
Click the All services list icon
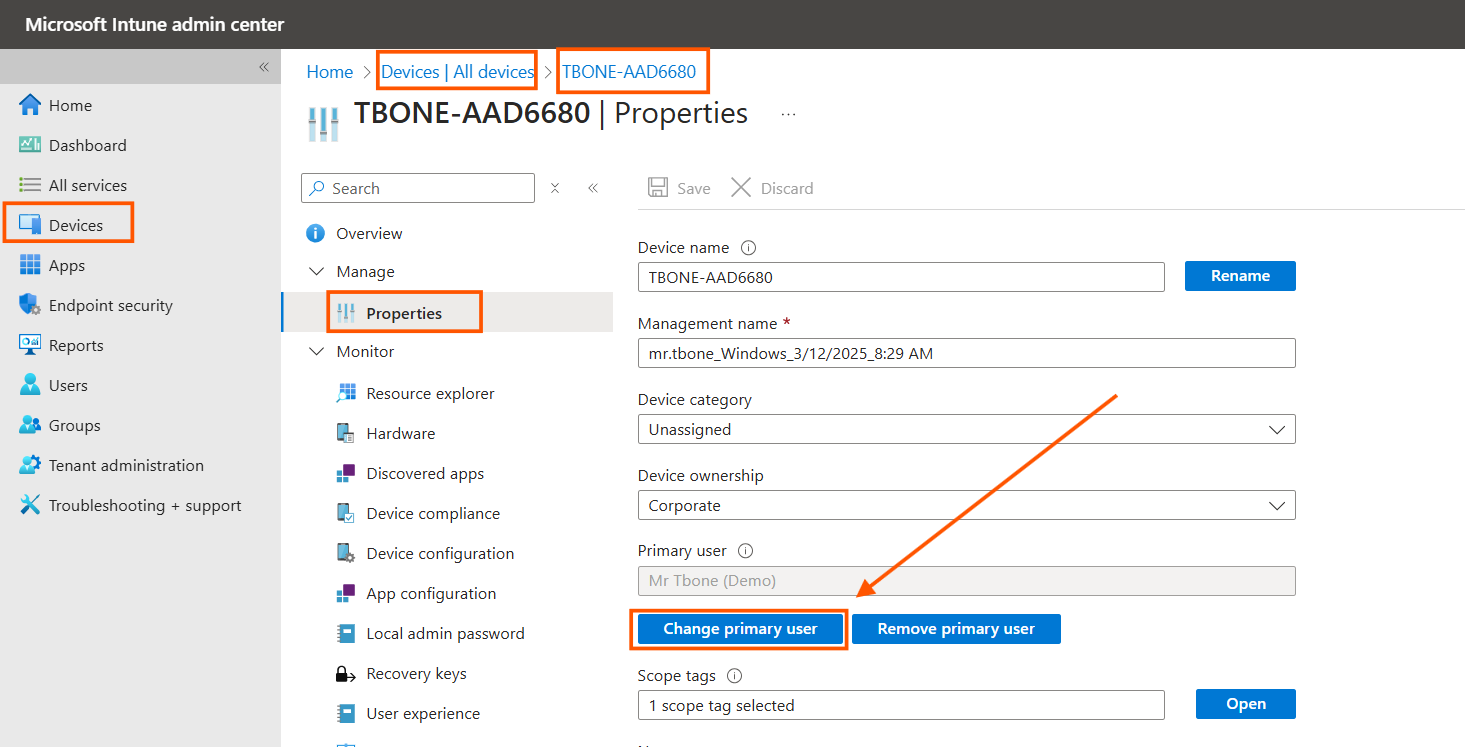pyautogui.click(x=30, y=185)
